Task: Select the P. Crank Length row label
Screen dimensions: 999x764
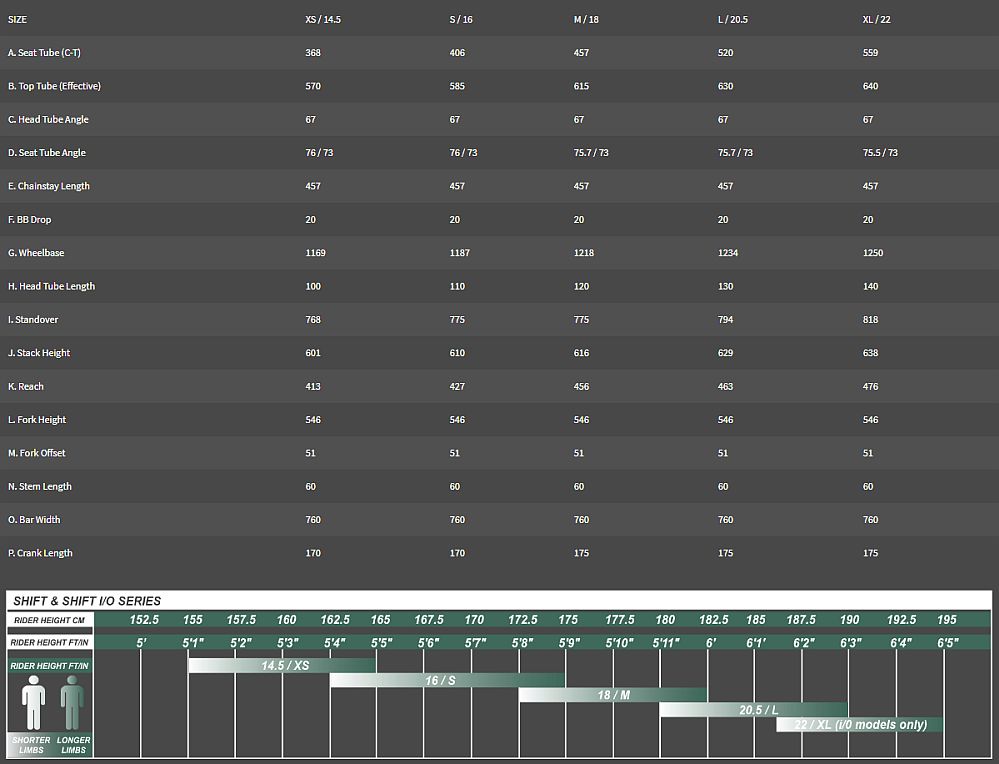Action: point(40,553)
